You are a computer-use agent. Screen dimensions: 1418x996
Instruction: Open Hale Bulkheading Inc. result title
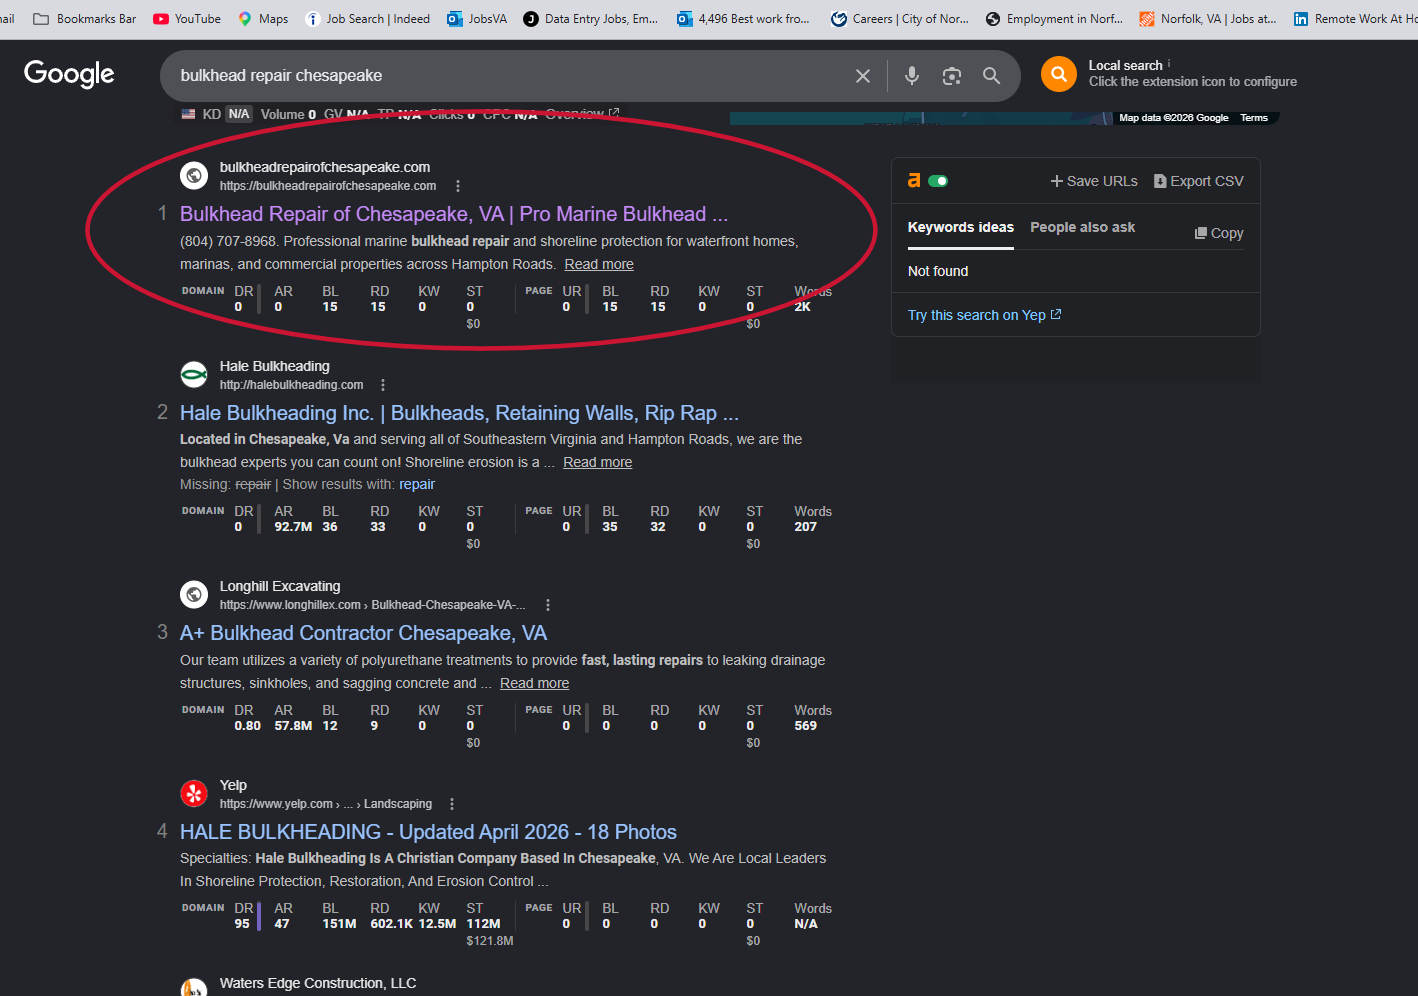point(459,413)
